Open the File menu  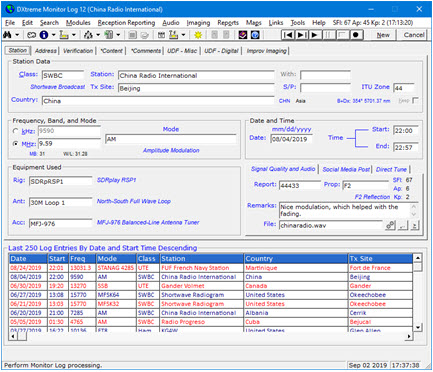[10, 23]
